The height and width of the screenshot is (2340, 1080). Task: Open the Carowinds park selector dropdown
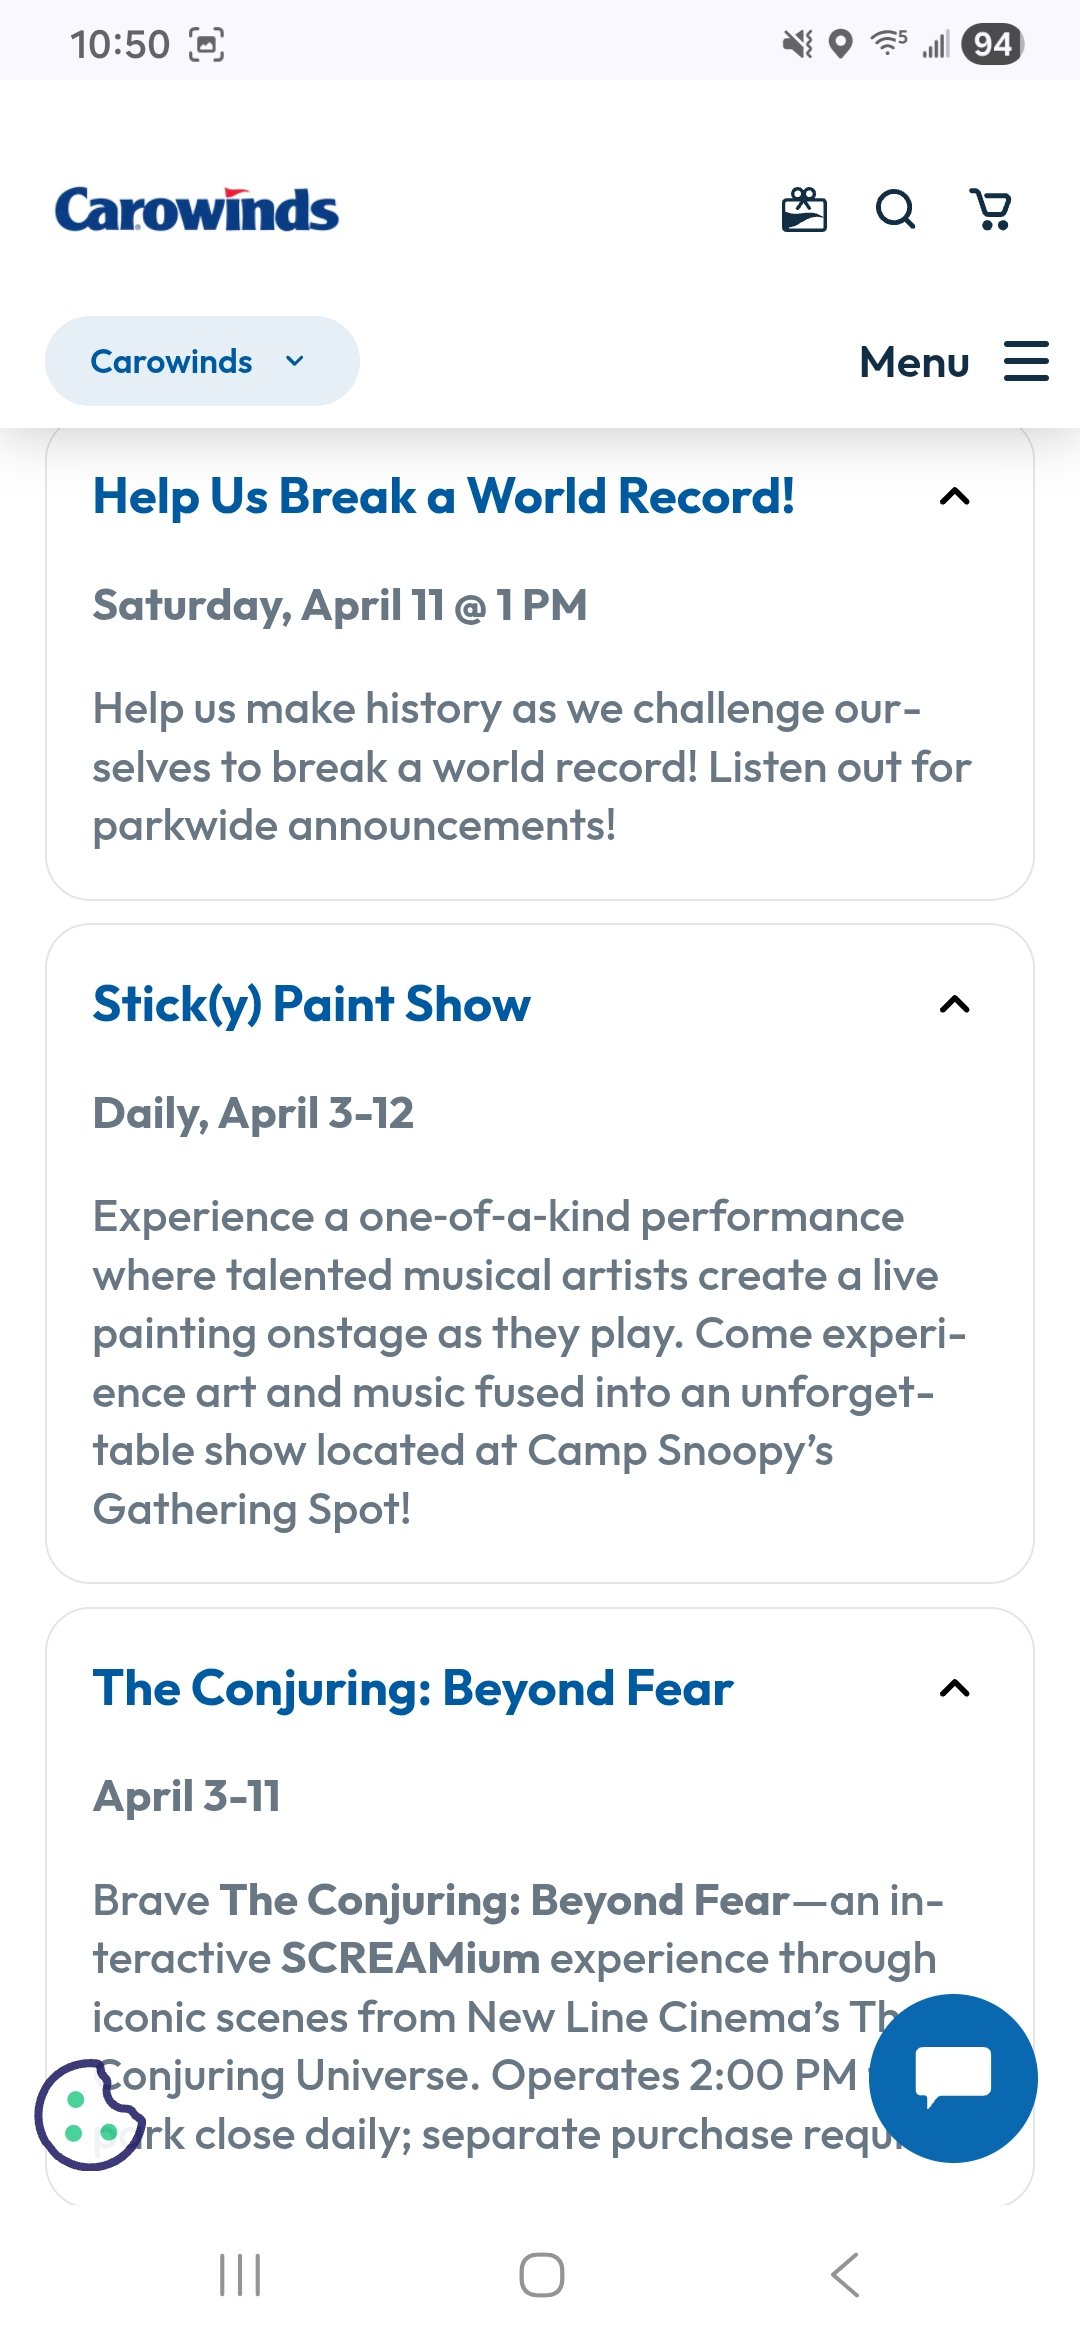(x=202, y=361)
